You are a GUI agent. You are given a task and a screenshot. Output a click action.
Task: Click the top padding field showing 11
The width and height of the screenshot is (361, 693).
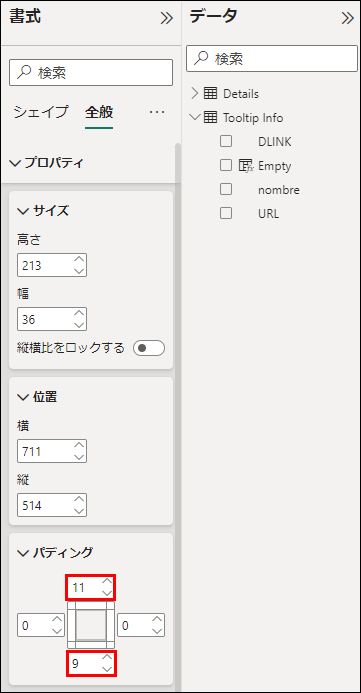click(x=91, y=588)
